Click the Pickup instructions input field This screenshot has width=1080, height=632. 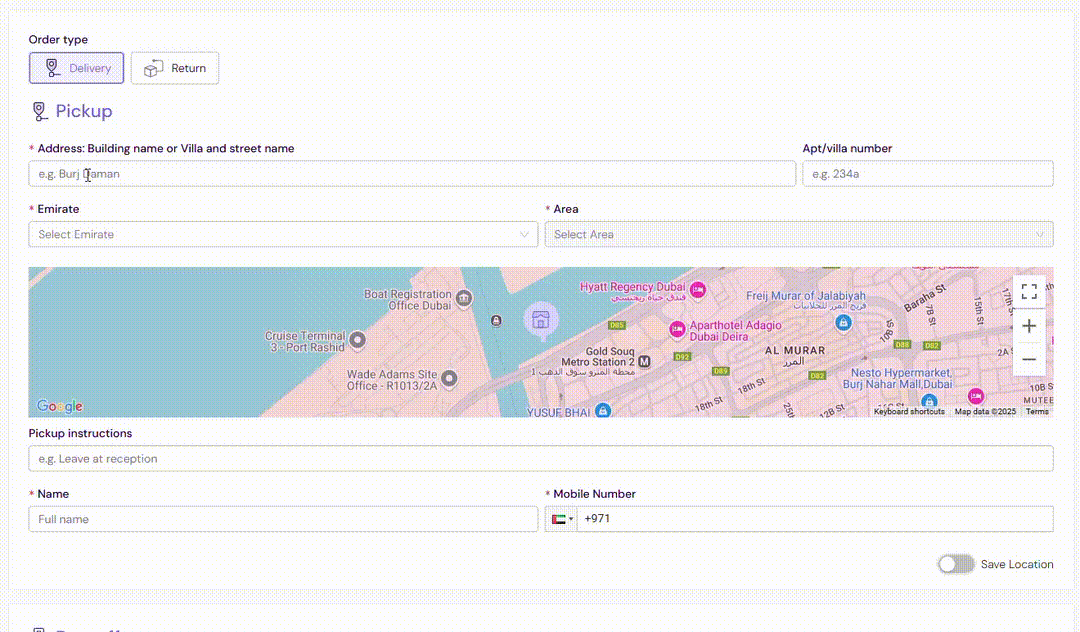[x=541, y=459]
